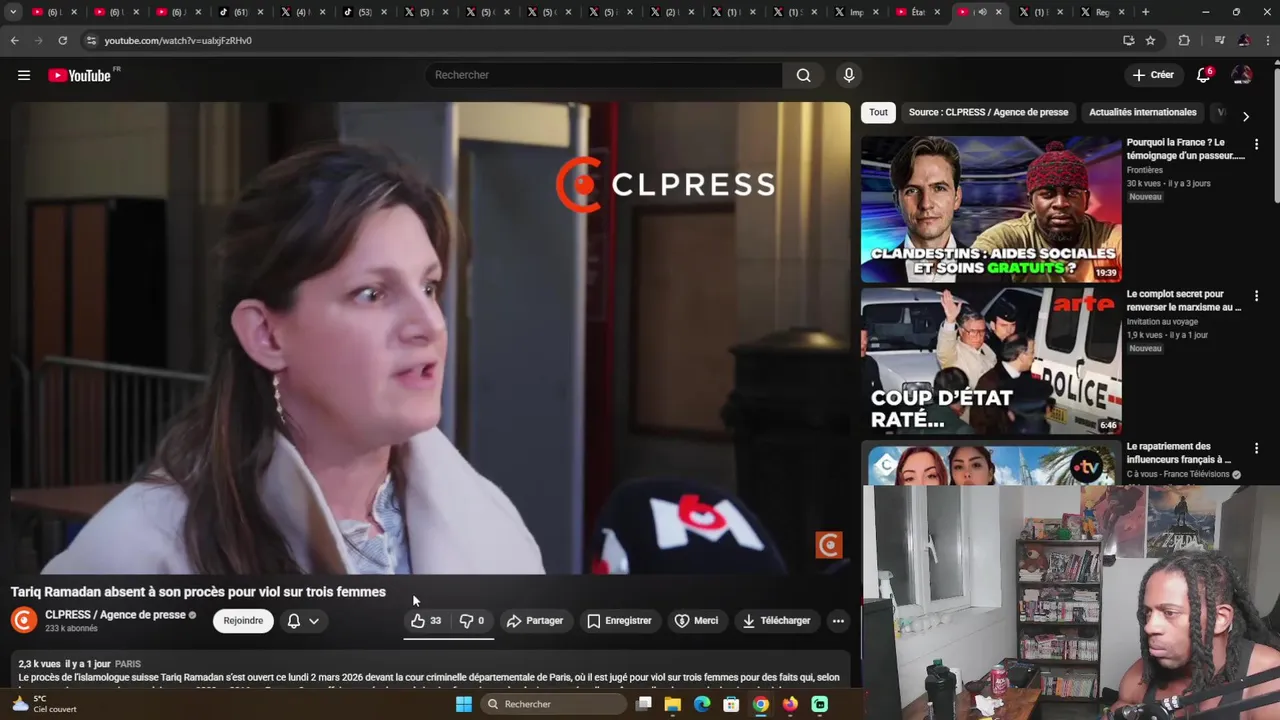The width and height of the screenshot is (1280, 720).
Task: Switch to the TikTok '(61)' browser tab
Action: coord(240,12)
